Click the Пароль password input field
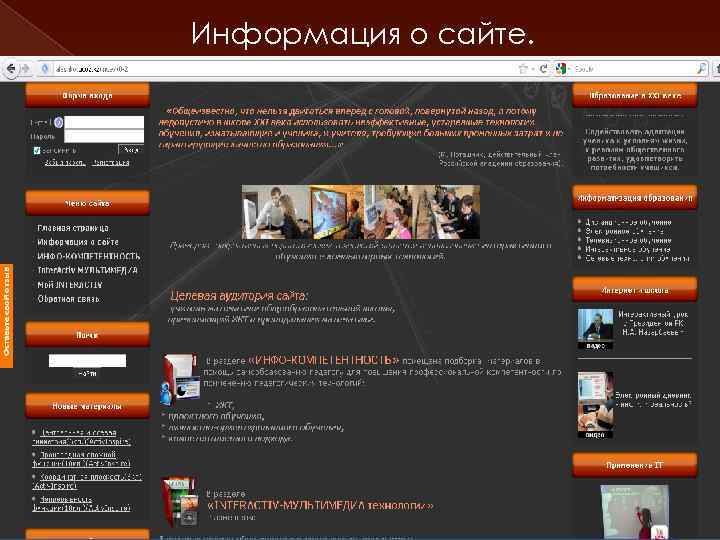The height and width of the screenshot is (540, 720). (x=104, y=136)
